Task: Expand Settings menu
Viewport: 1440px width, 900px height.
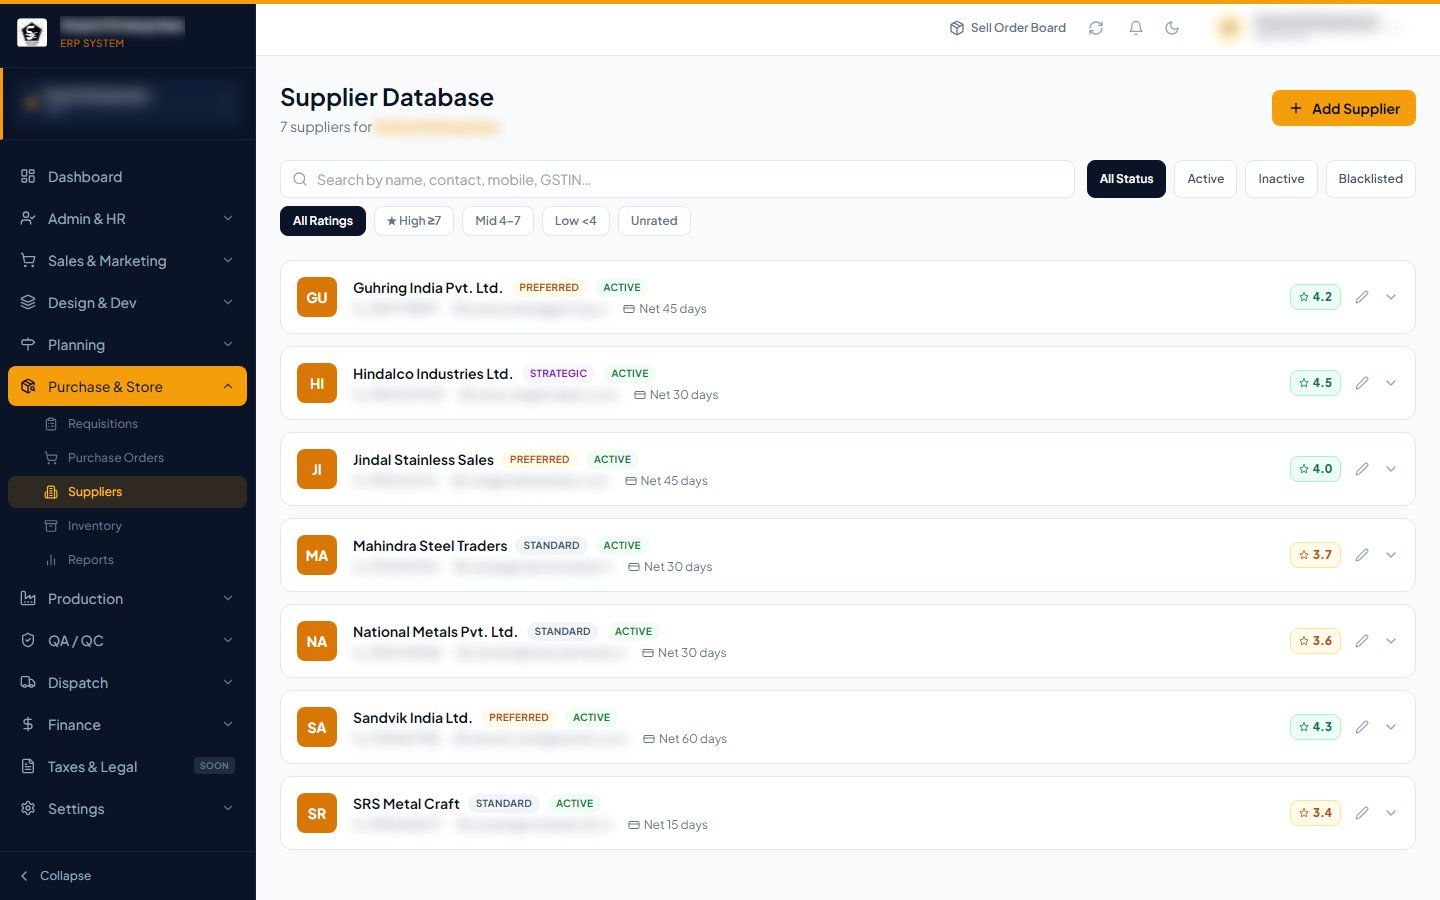Action: [127, 809]
